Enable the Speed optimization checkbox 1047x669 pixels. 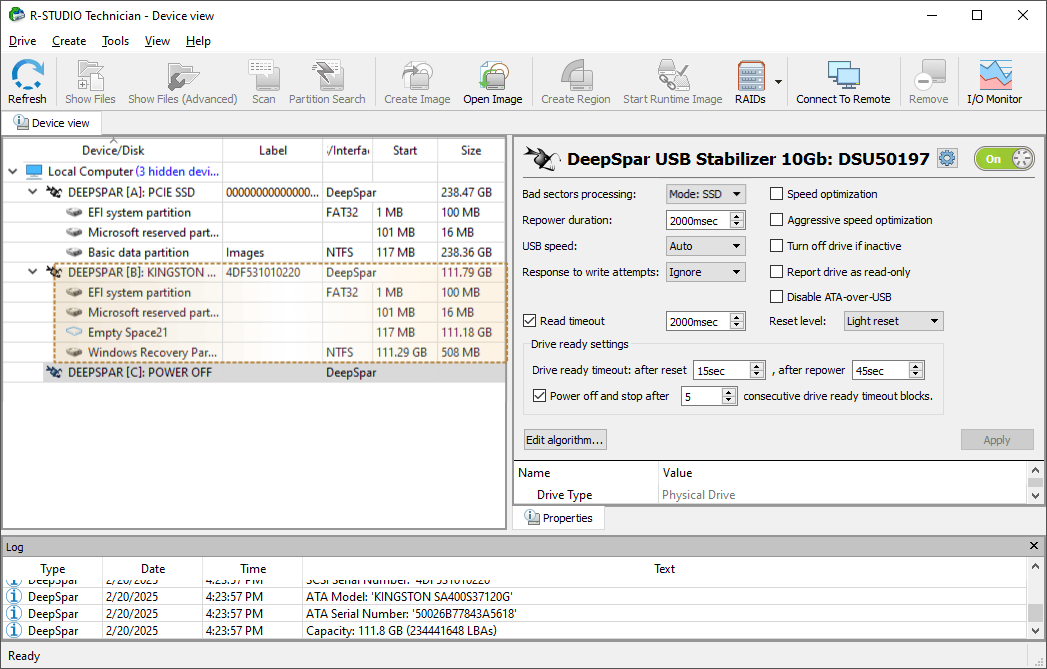point(777,194)
